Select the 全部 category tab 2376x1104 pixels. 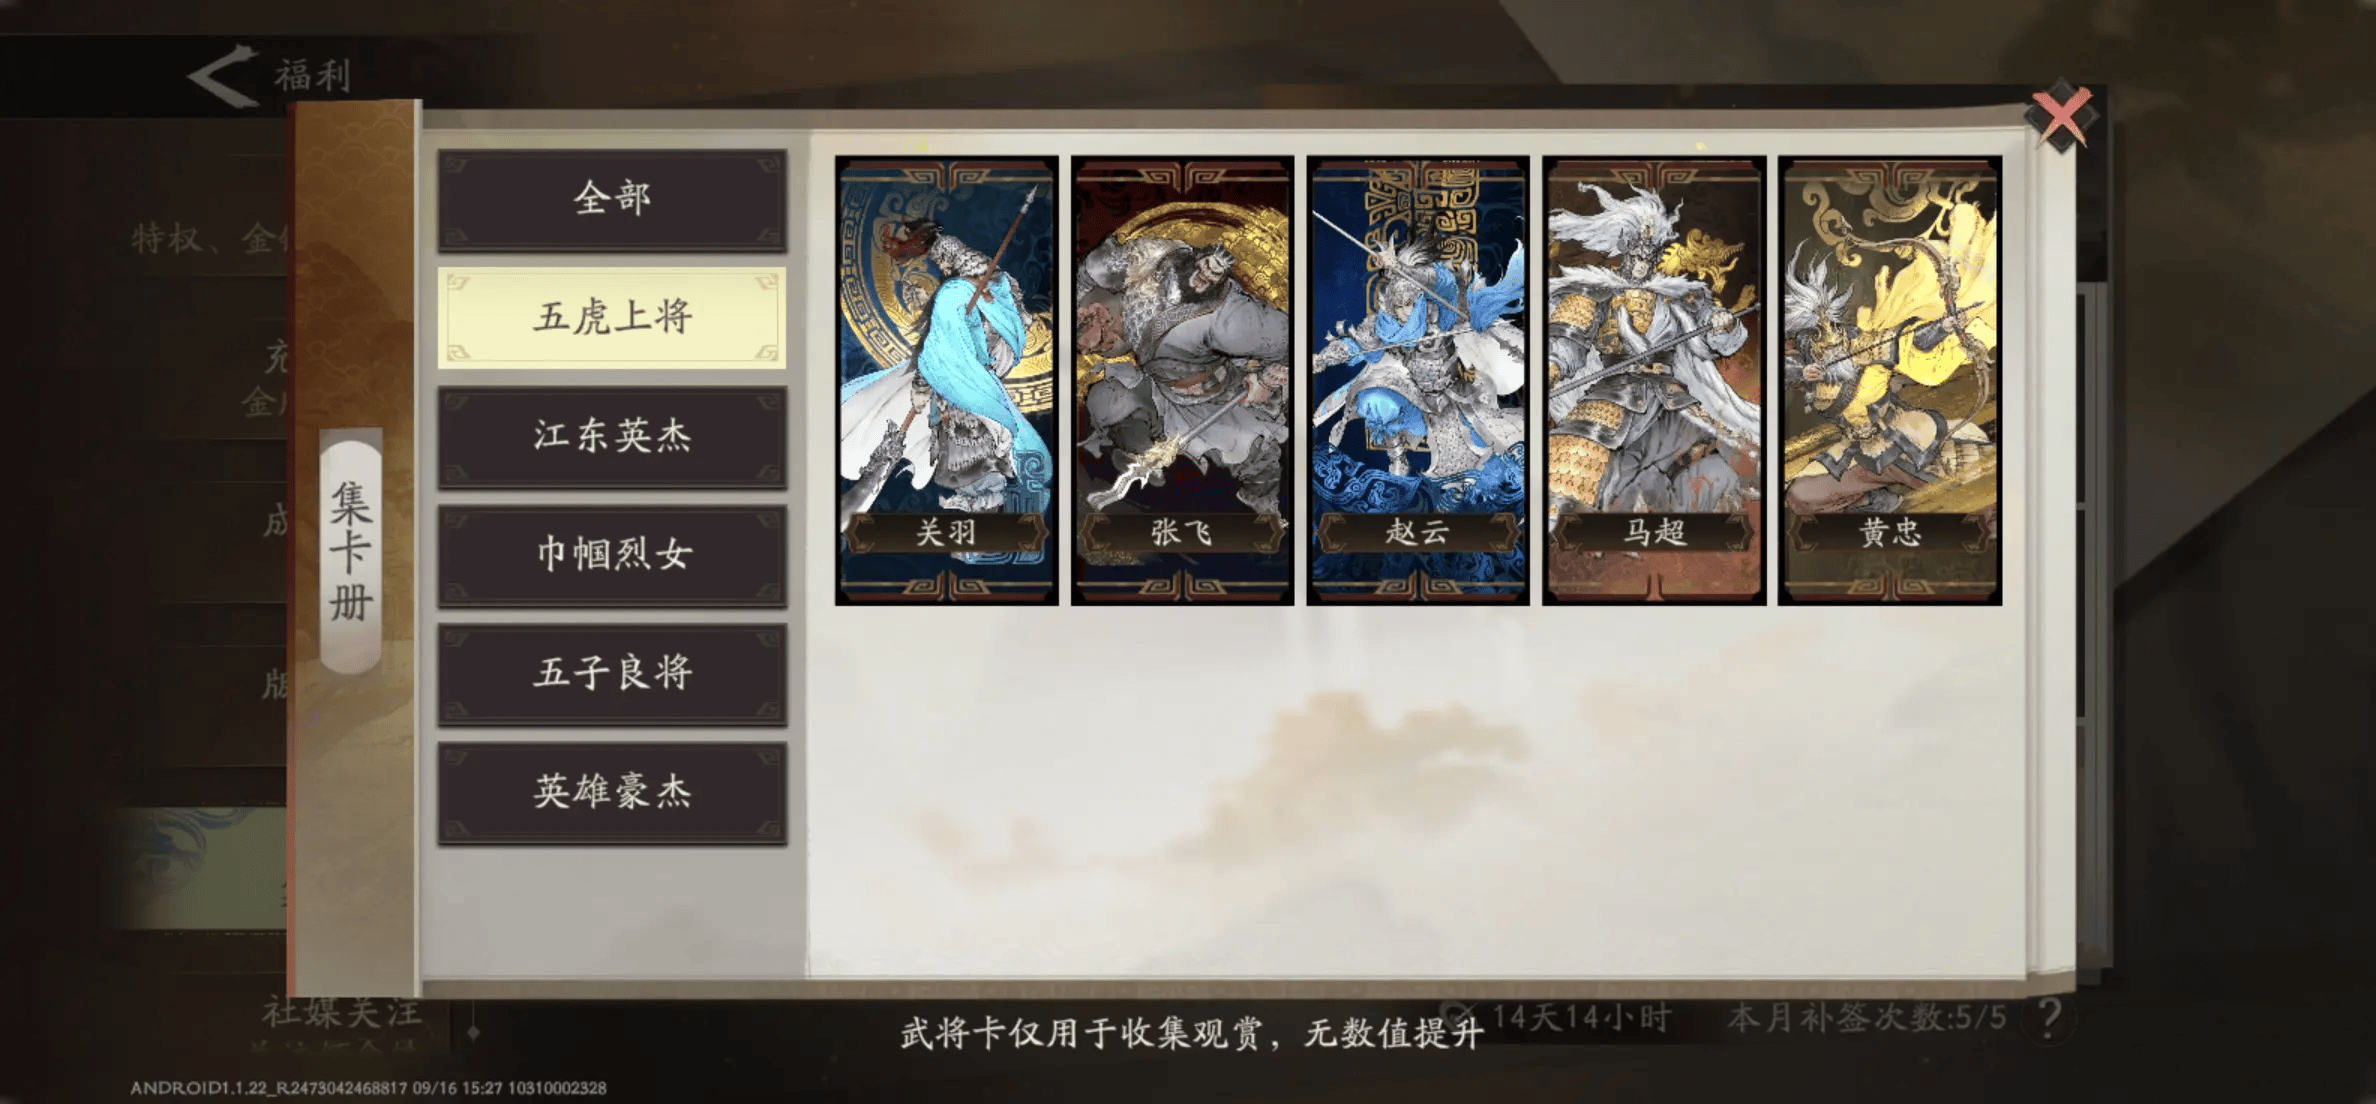tap(612, 200)
